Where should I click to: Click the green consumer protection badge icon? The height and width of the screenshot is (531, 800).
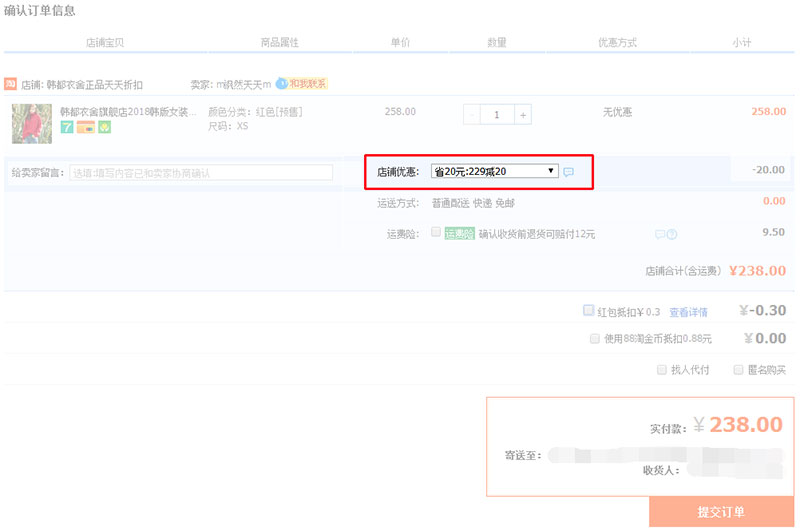click(104, 127)
